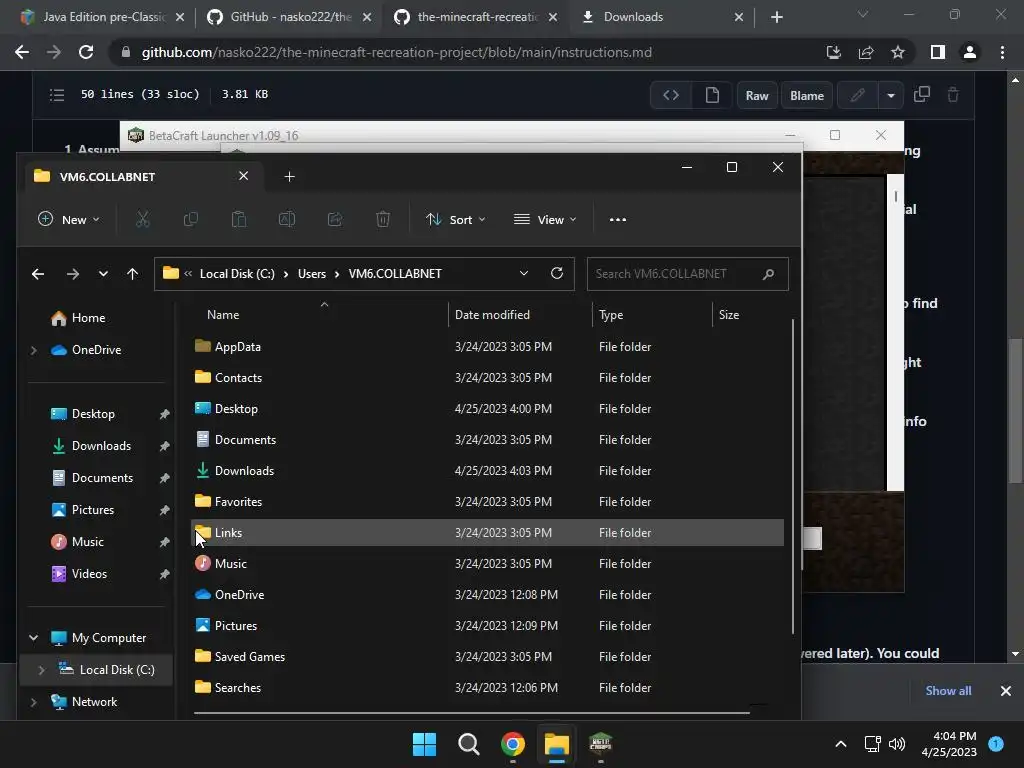Image resolution: width=1024 pixels, height=768 pixels.
Task: Click the Blame button on GitHub
Action: tap(807, 95)
